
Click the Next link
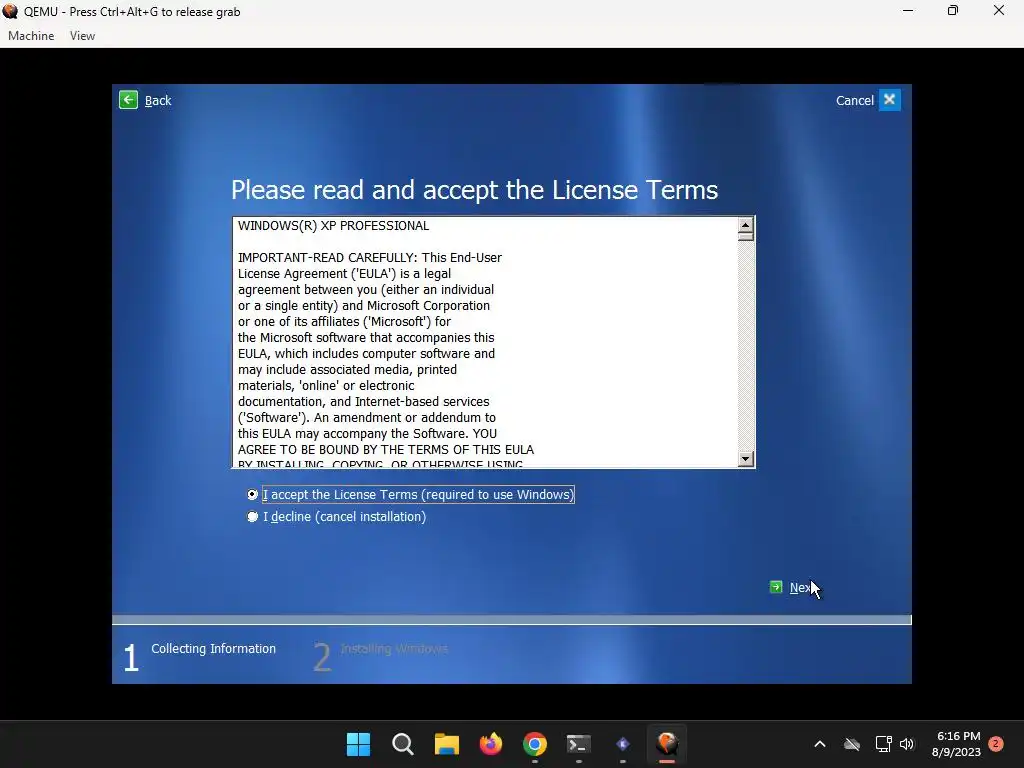pos(801,588)
